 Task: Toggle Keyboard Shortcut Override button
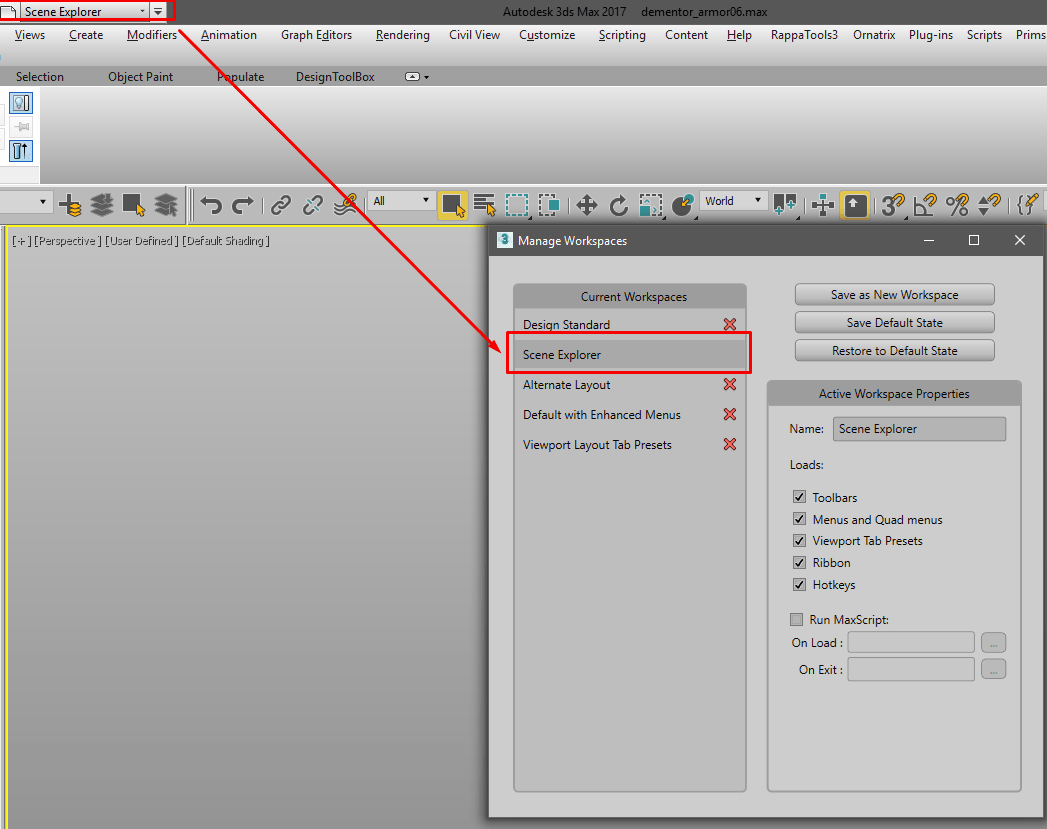855,205
